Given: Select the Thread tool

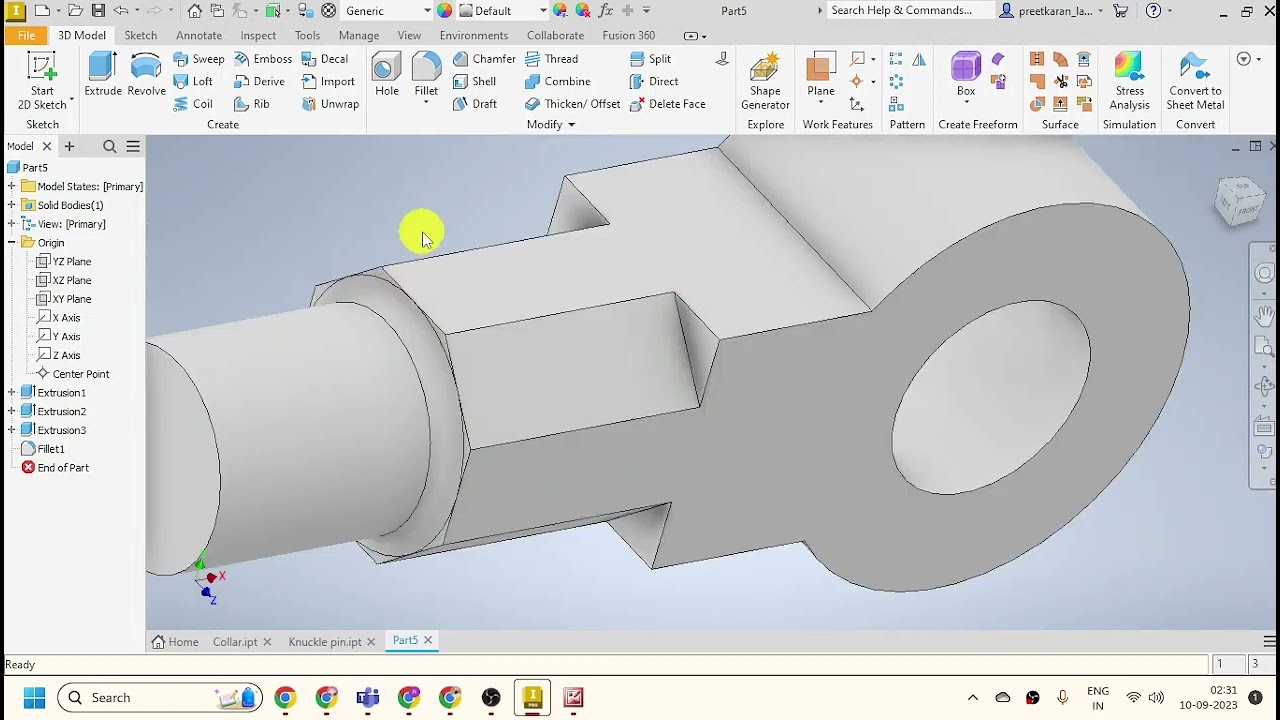Looking at the screenshot, I should click(551, 59).
